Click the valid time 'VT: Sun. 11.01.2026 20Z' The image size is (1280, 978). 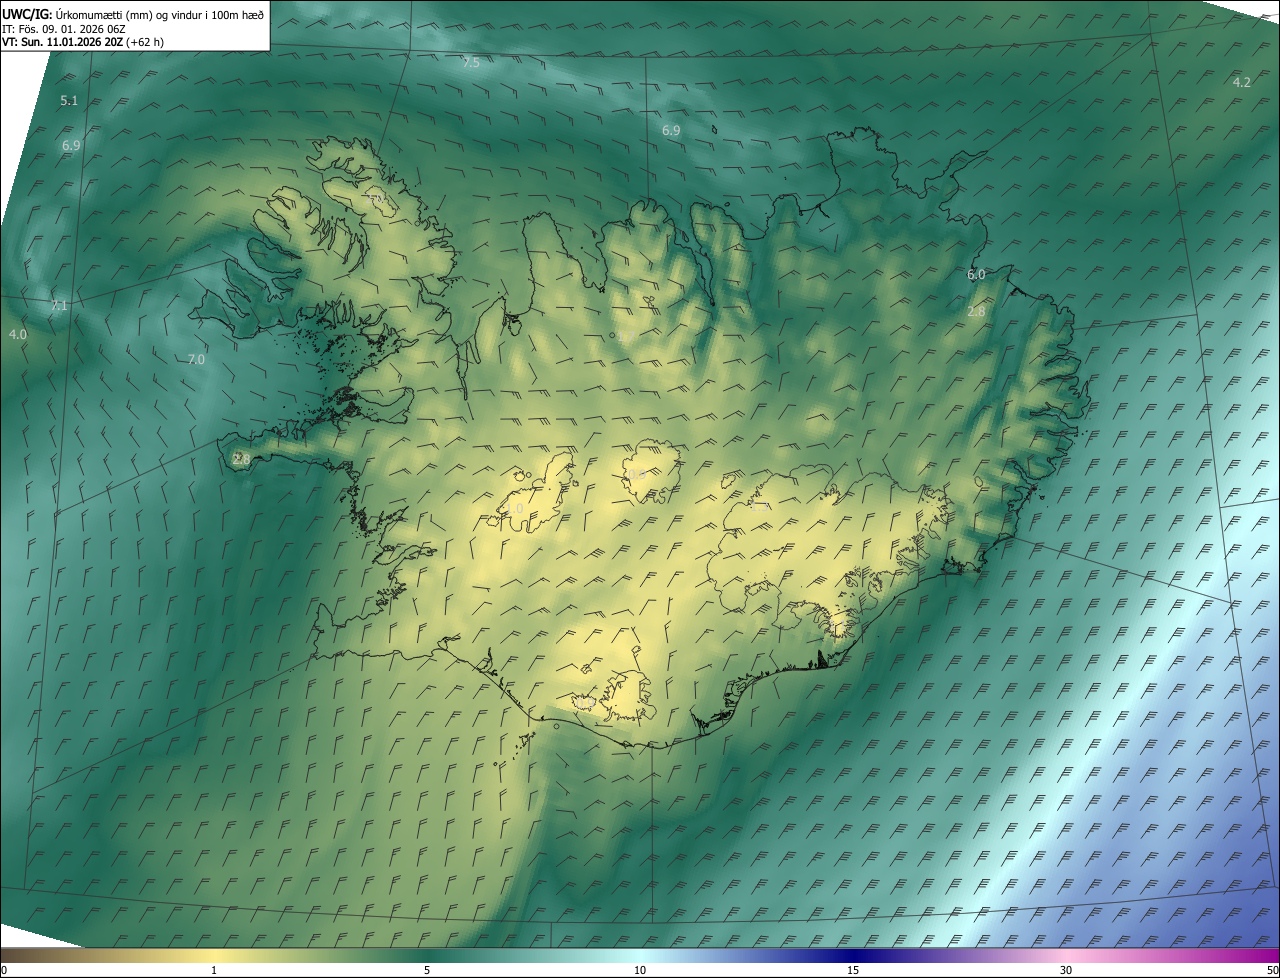pos(62,42)
